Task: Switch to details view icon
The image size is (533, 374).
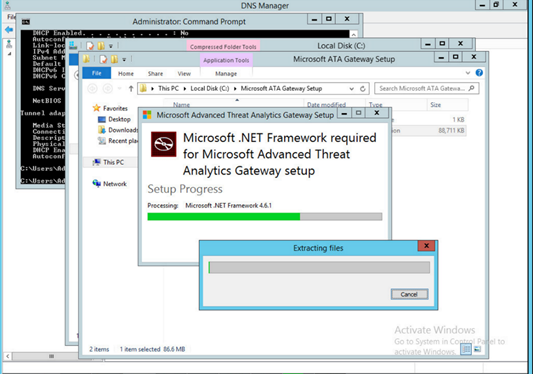Action: [x=466, y=349]
